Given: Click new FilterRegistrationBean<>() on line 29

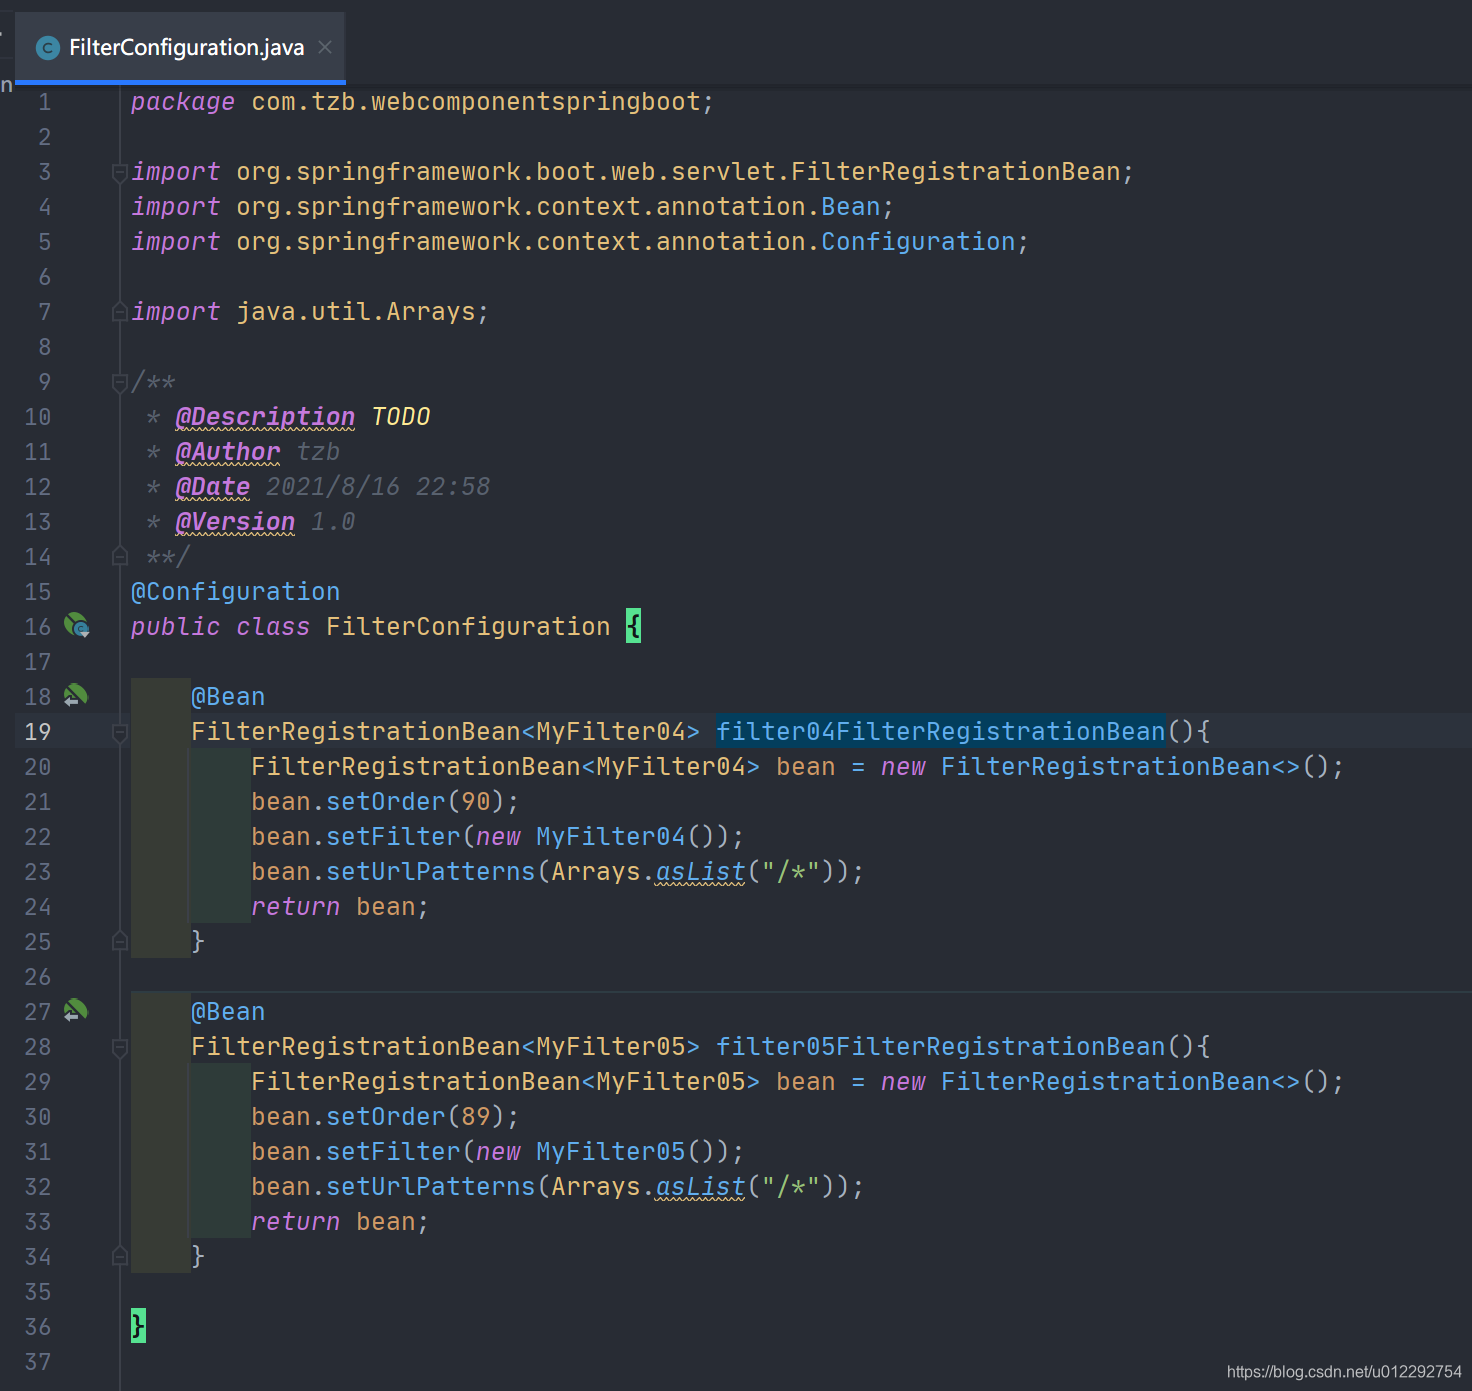Looking at the screenshot, I should click(x=1106, y=1082).
